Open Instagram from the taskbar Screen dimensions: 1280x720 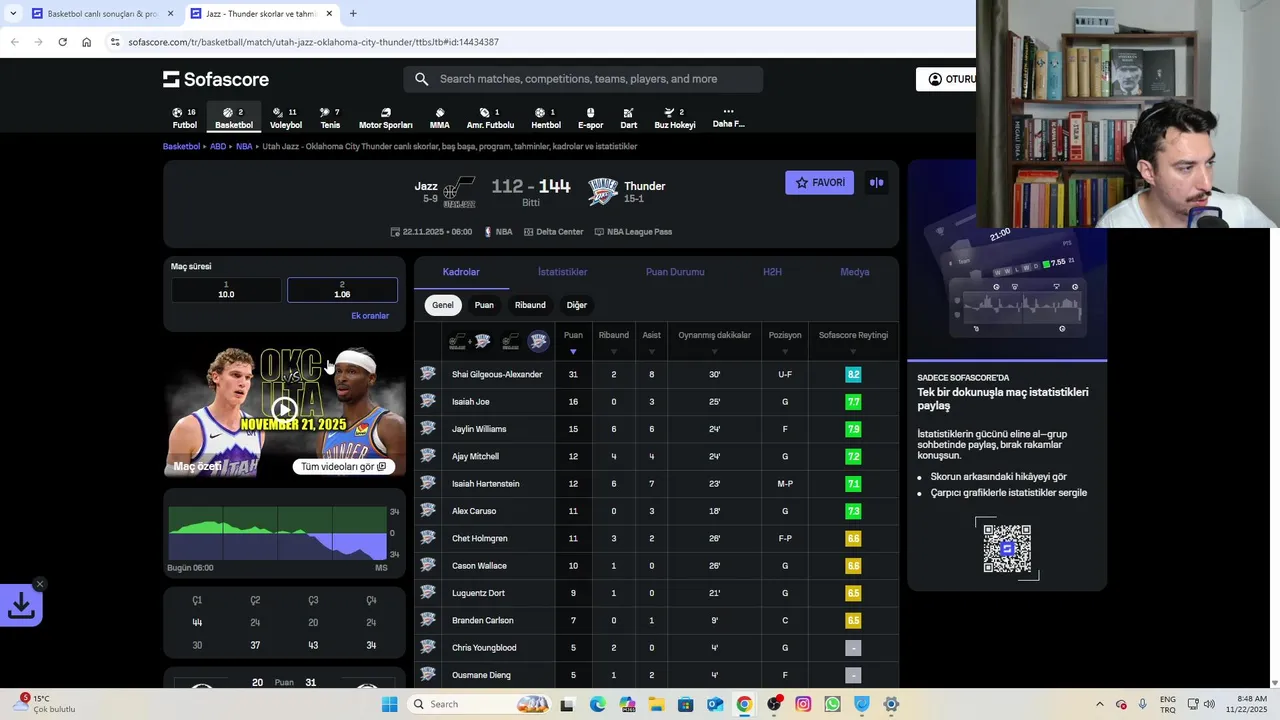803,704
